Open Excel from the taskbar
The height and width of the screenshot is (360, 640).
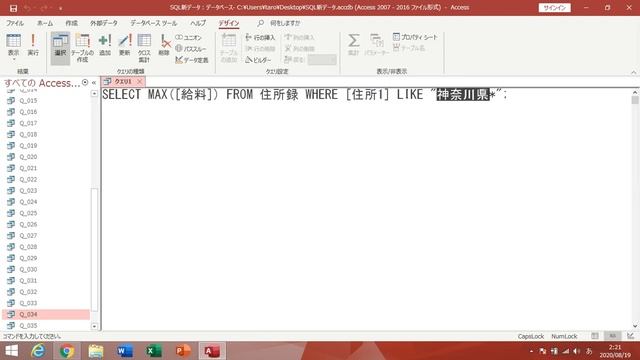click(x=154, y=351)
